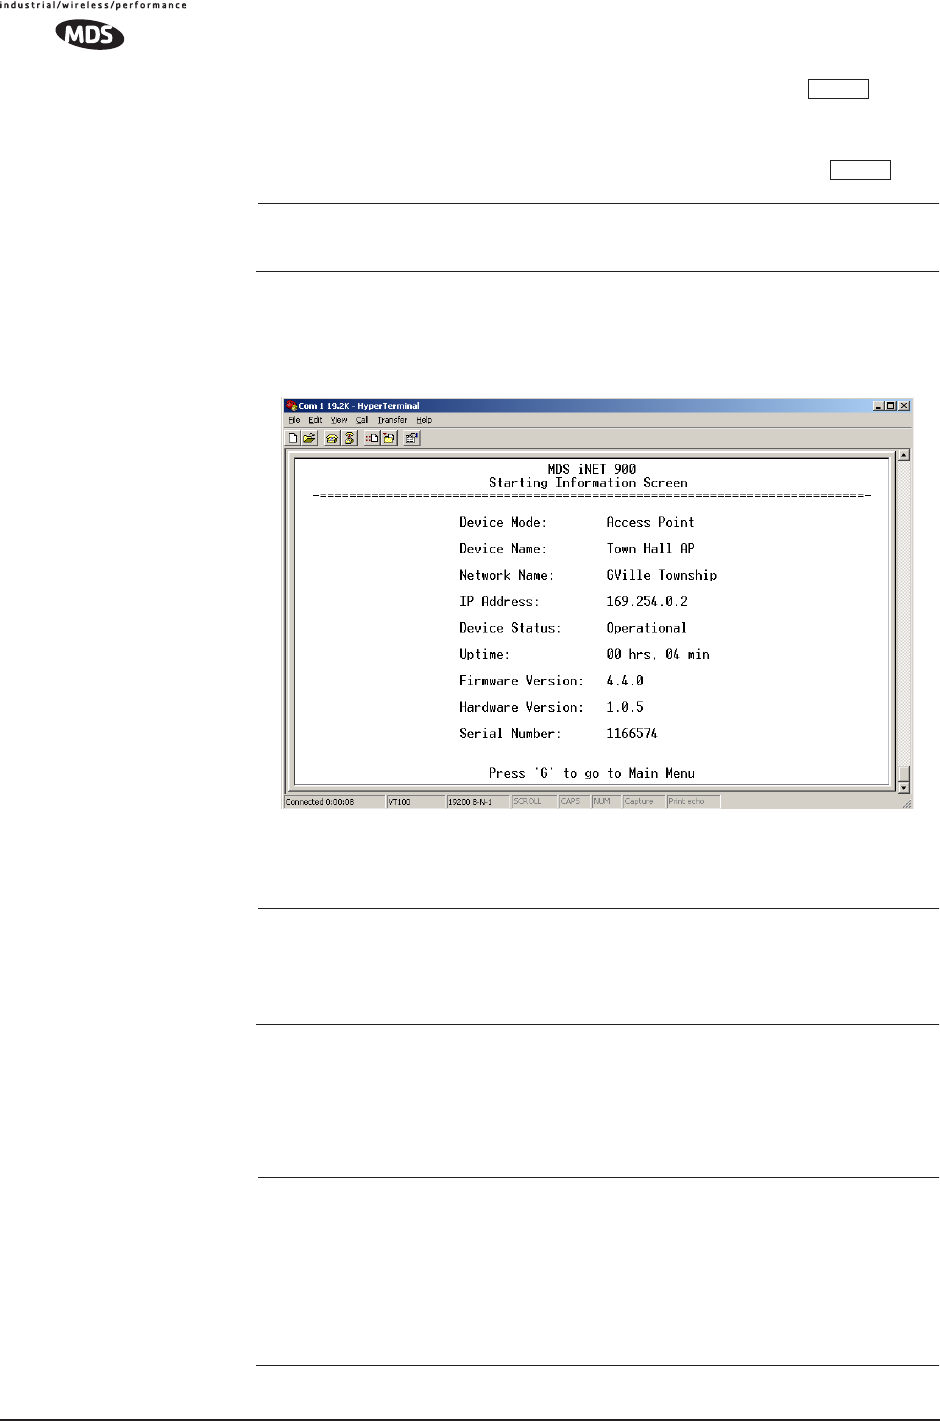Click the Properties toolbar icon

(412, 438)
